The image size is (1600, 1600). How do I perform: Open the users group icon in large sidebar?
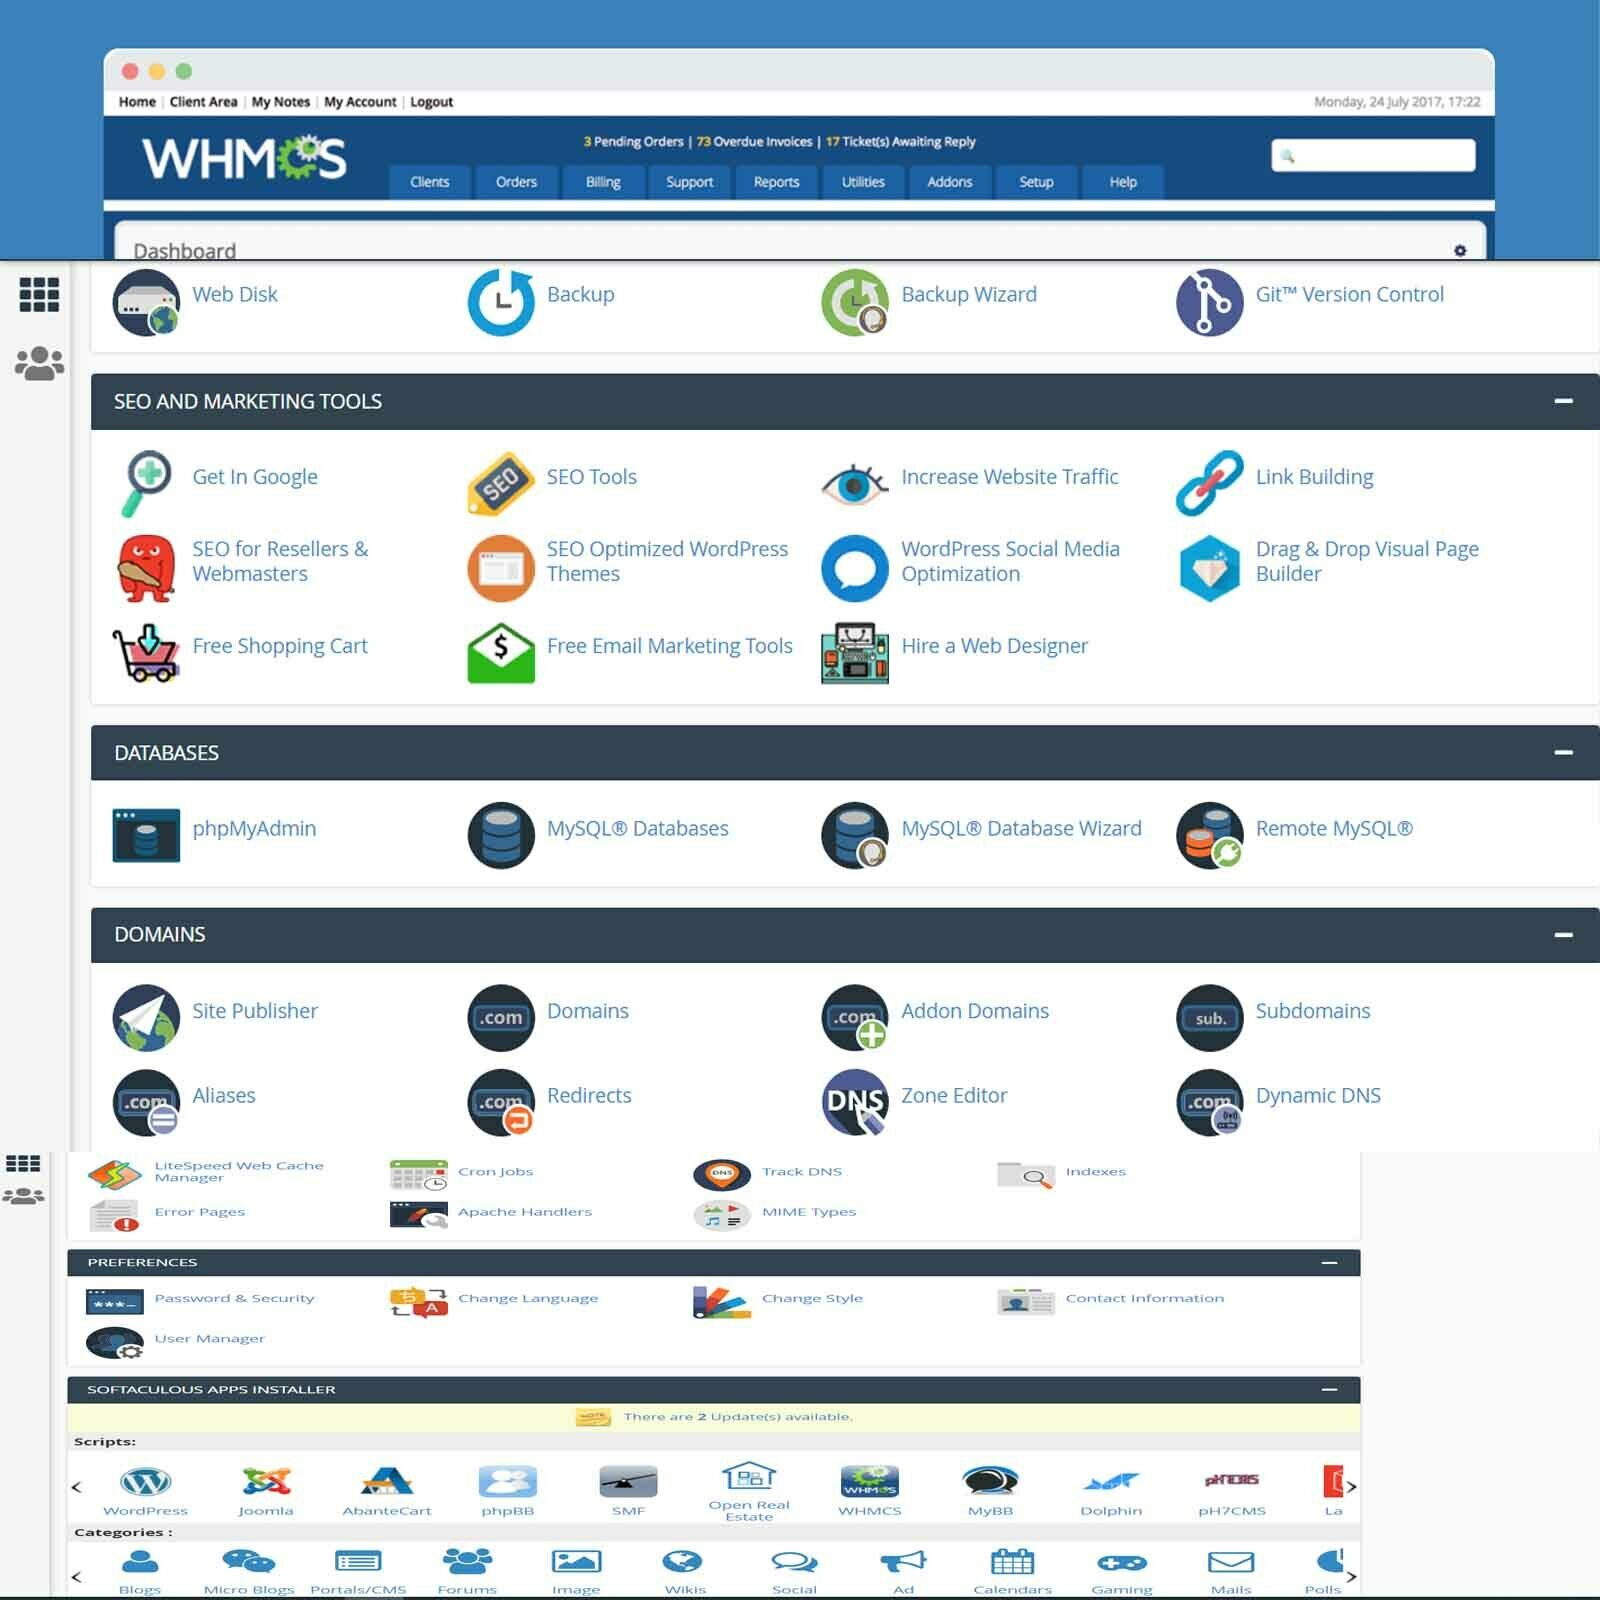(39, 363)
